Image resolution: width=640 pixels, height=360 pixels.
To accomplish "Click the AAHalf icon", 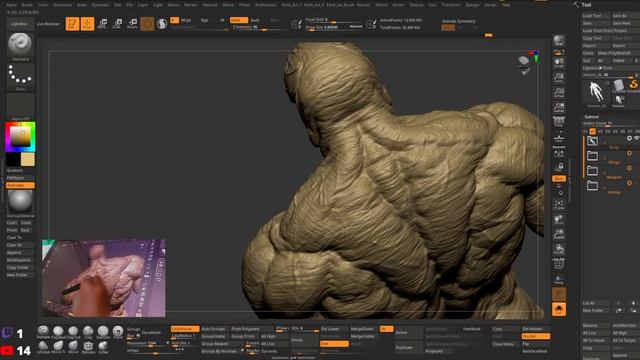I will (x=559, y=107).
